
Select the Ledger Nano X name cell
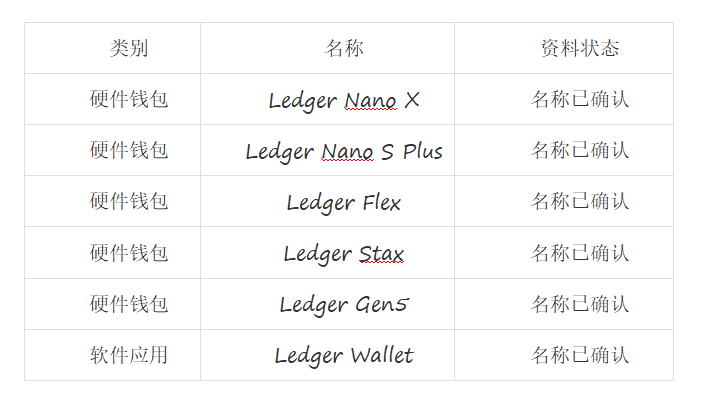327,99
